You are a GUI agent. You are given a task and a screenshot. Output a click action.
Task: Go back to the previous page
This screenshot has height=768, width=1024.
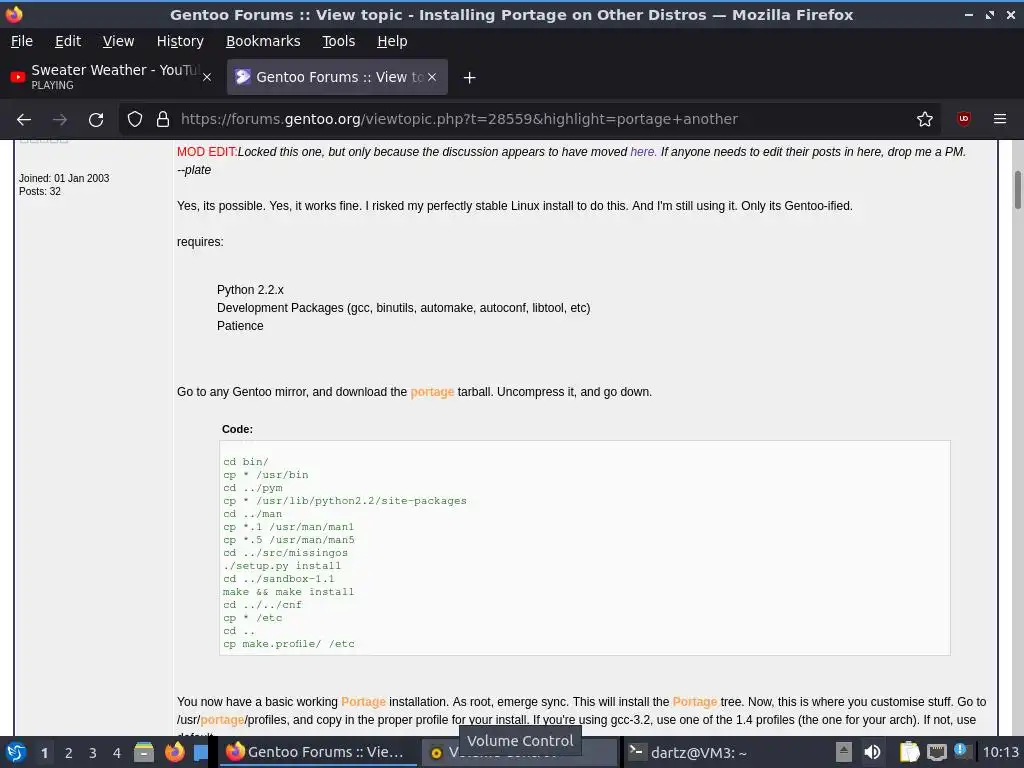[x=24, y=120]
